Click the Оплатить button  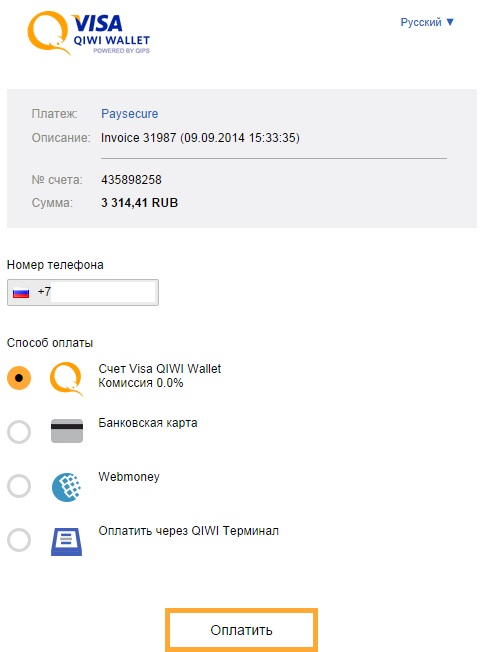[241, 630]
